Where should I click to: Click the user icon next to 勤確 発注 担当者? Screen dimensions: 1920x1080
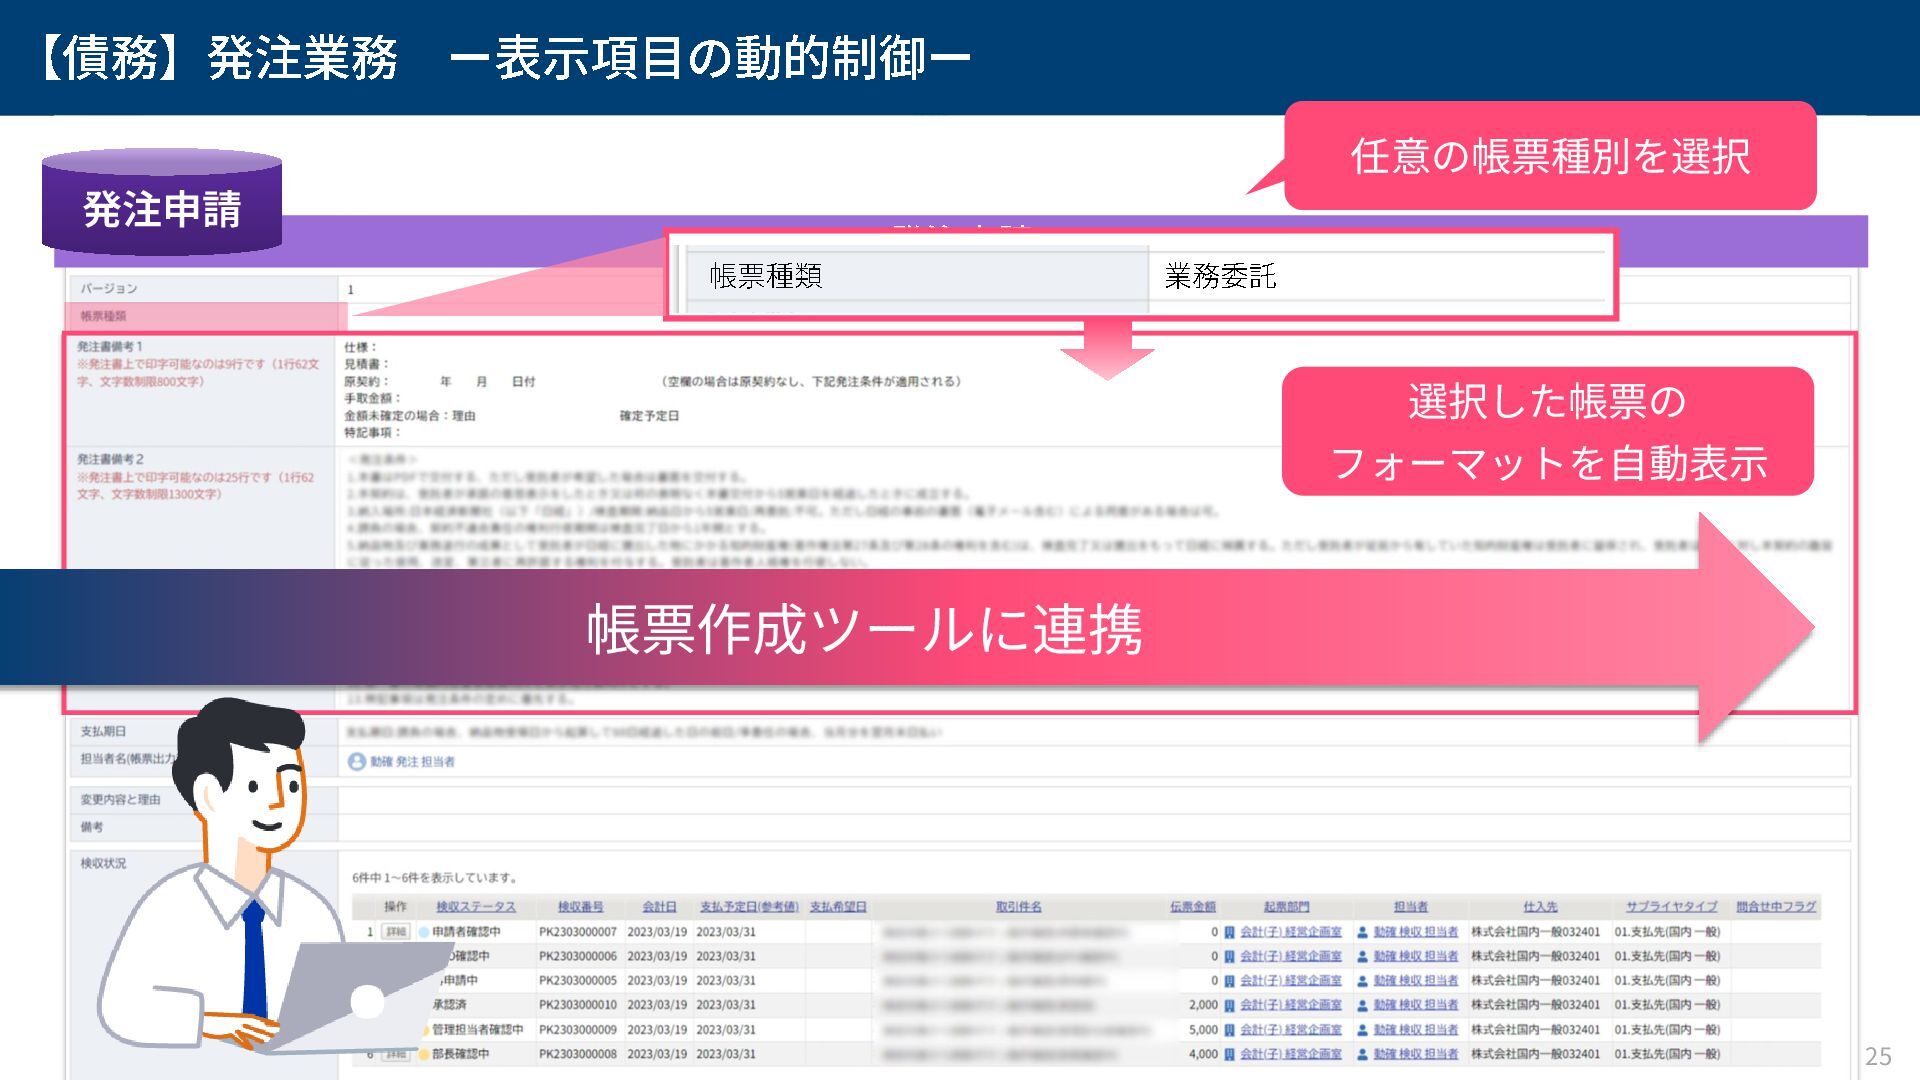coord(356,762)
